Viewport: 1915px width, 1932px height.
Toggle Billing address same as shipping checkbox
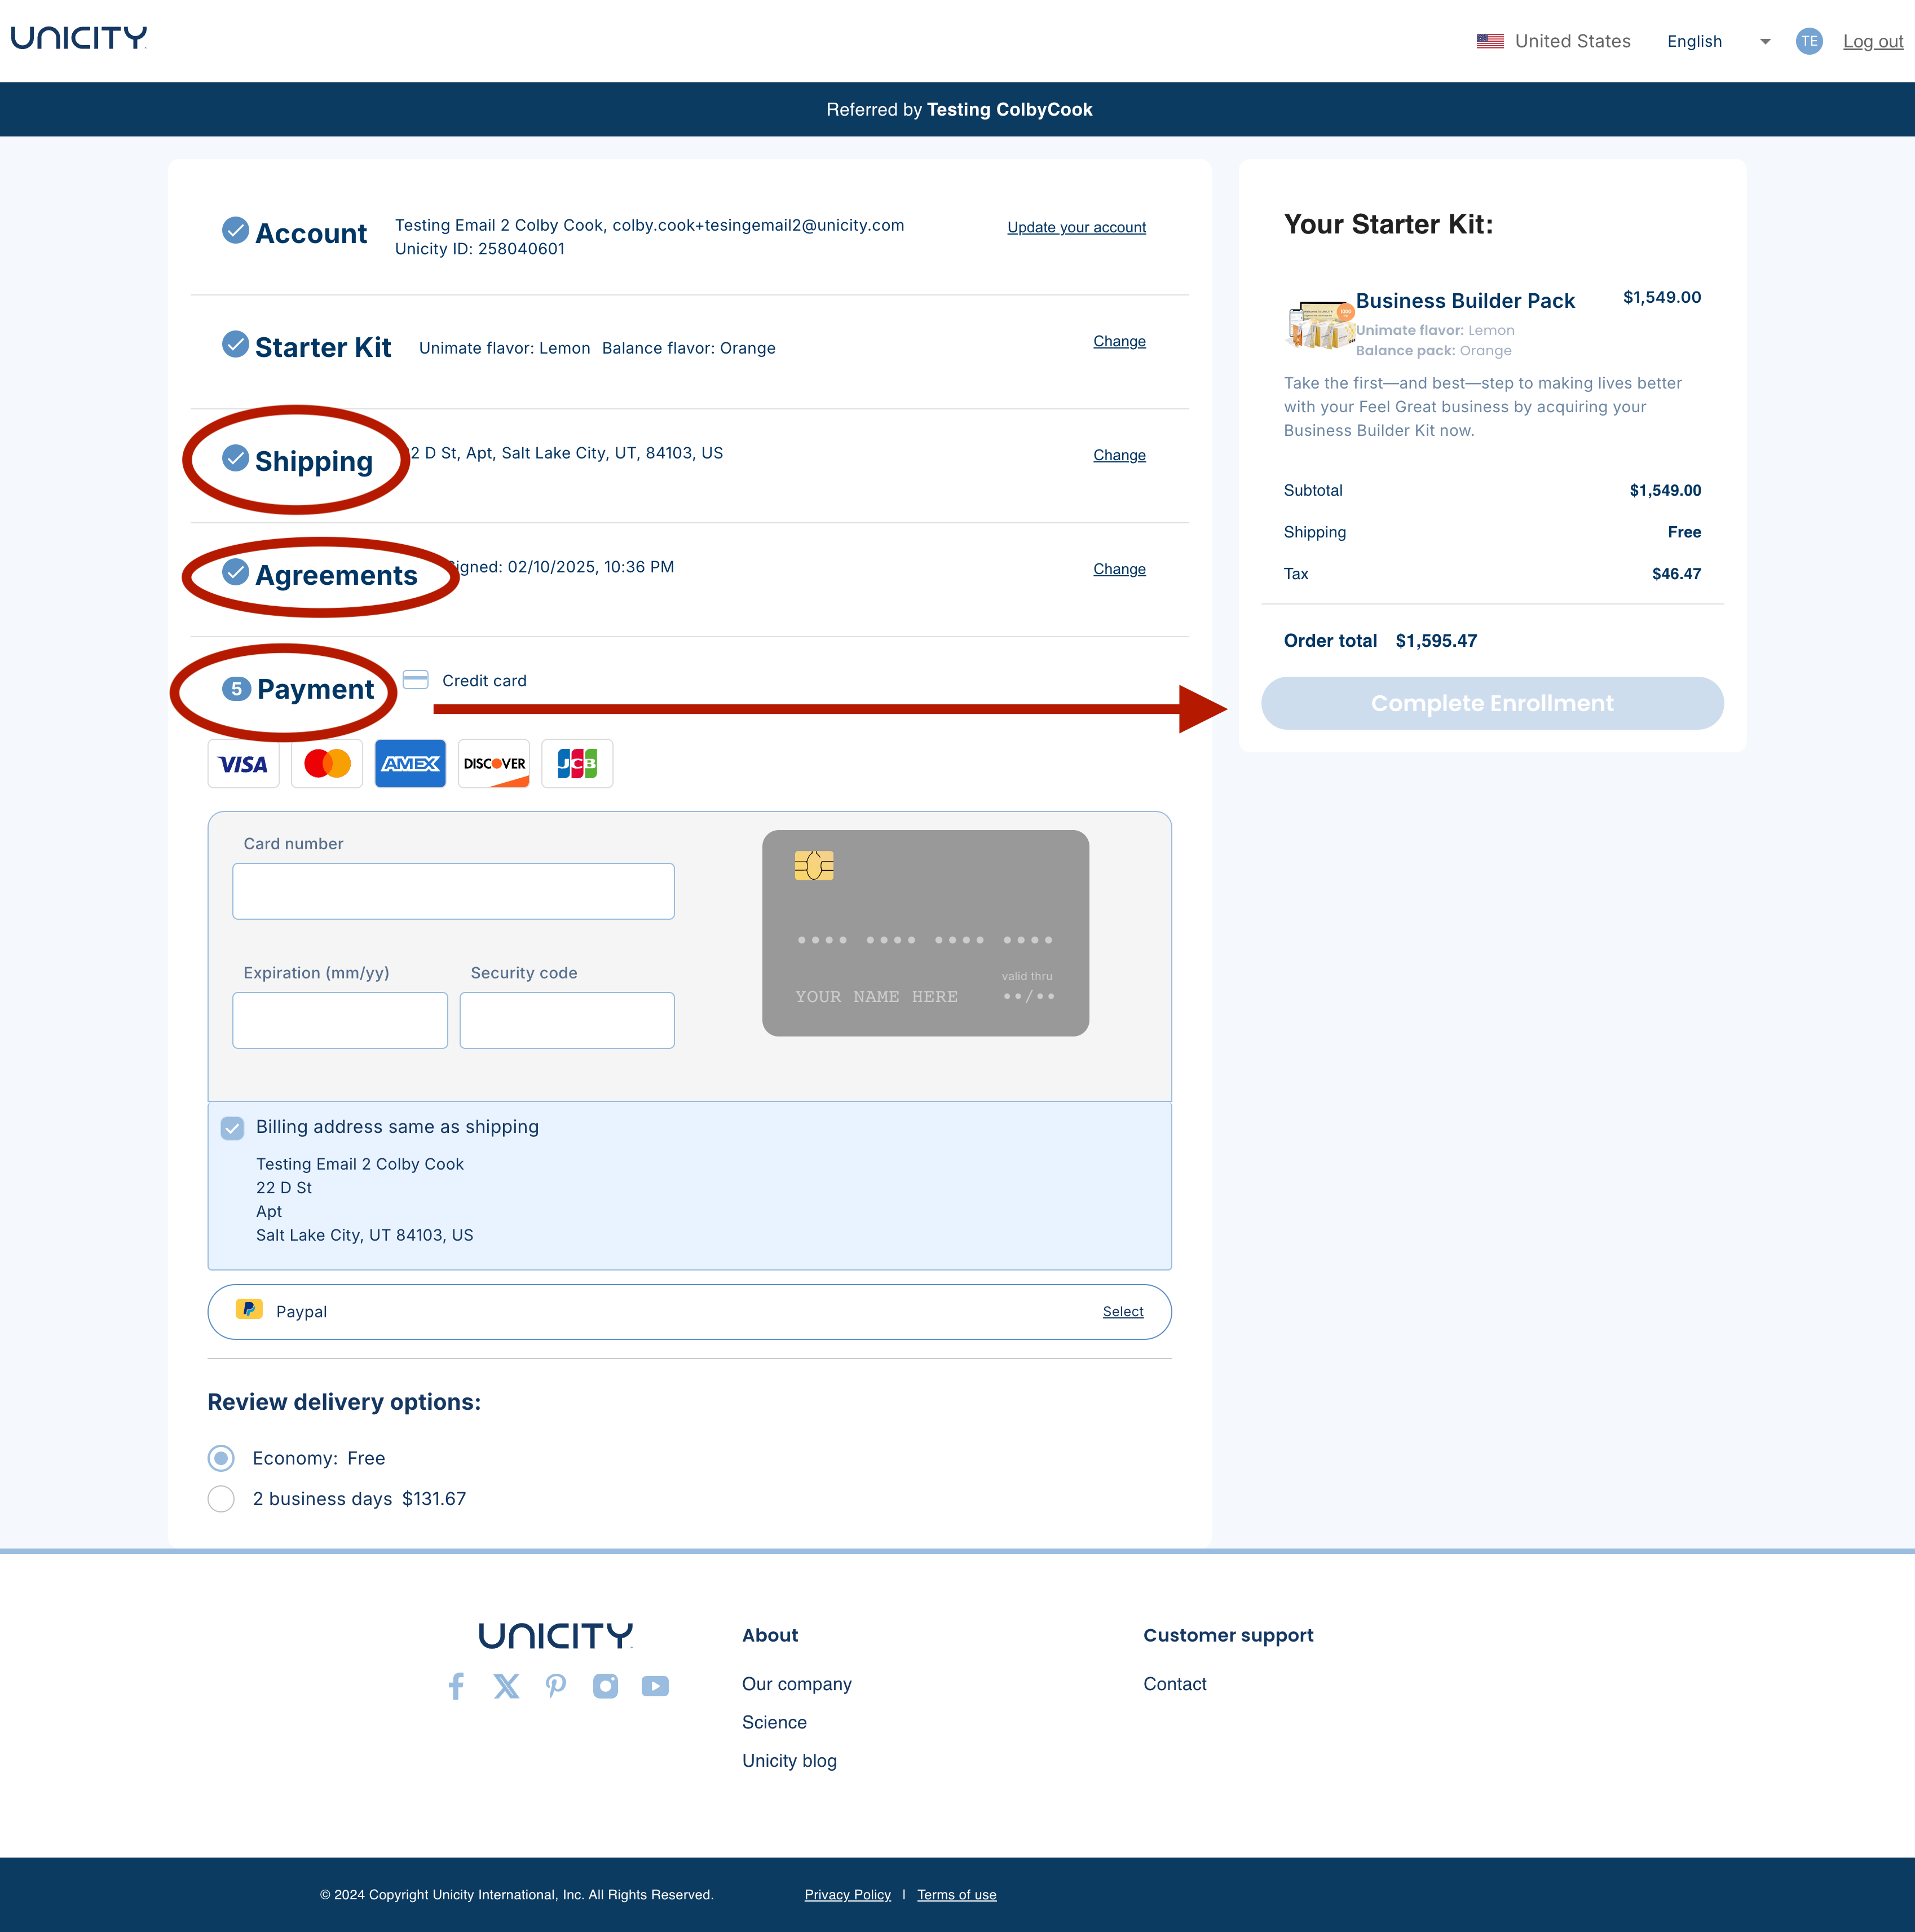point(232,1128)
